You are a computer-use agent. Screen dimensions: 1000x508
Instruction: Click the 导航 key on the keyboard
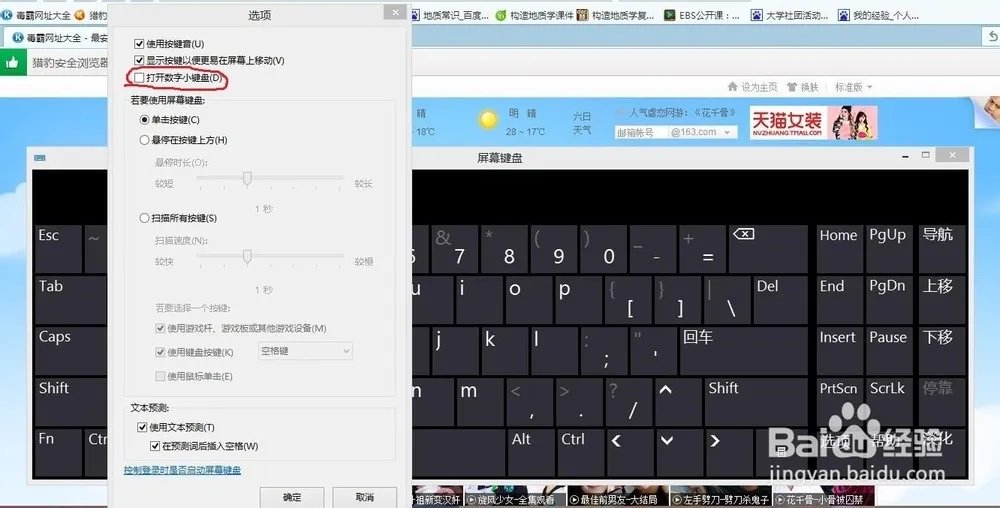tap(941, 249)
